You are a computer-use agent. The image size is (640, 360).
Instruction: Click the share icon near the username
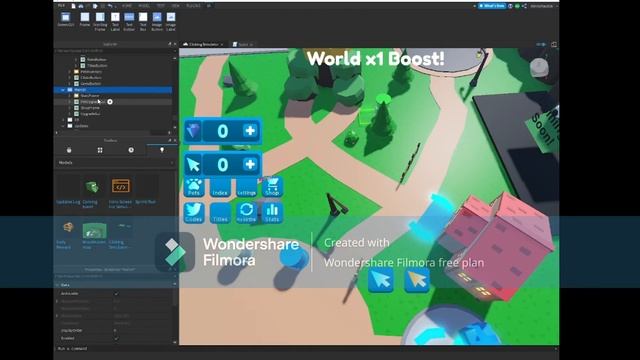click(524, 6)
